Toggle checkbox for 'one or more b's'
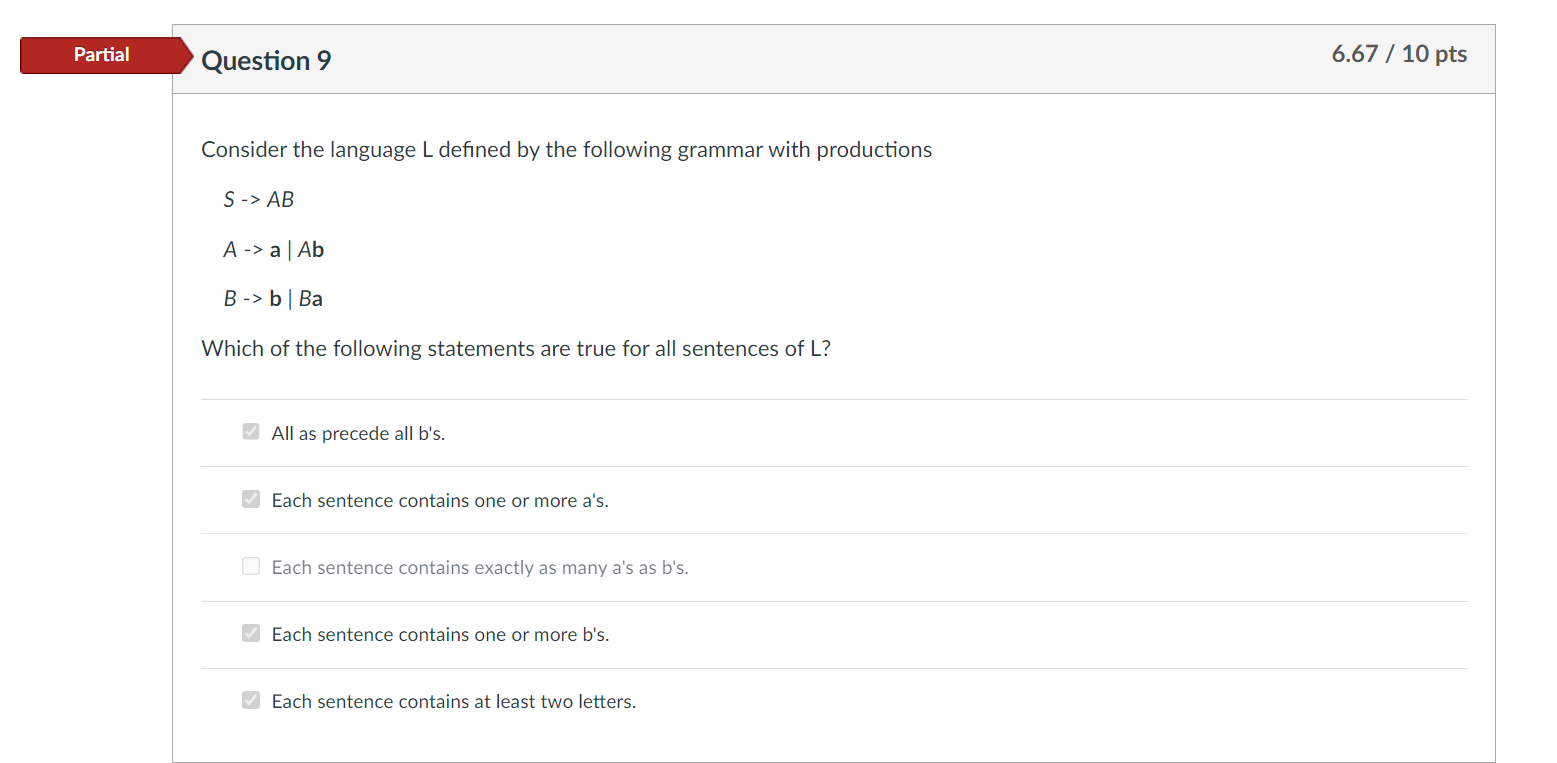The width and height of the screenshot is (1557, 763). (x=251, y=633)
